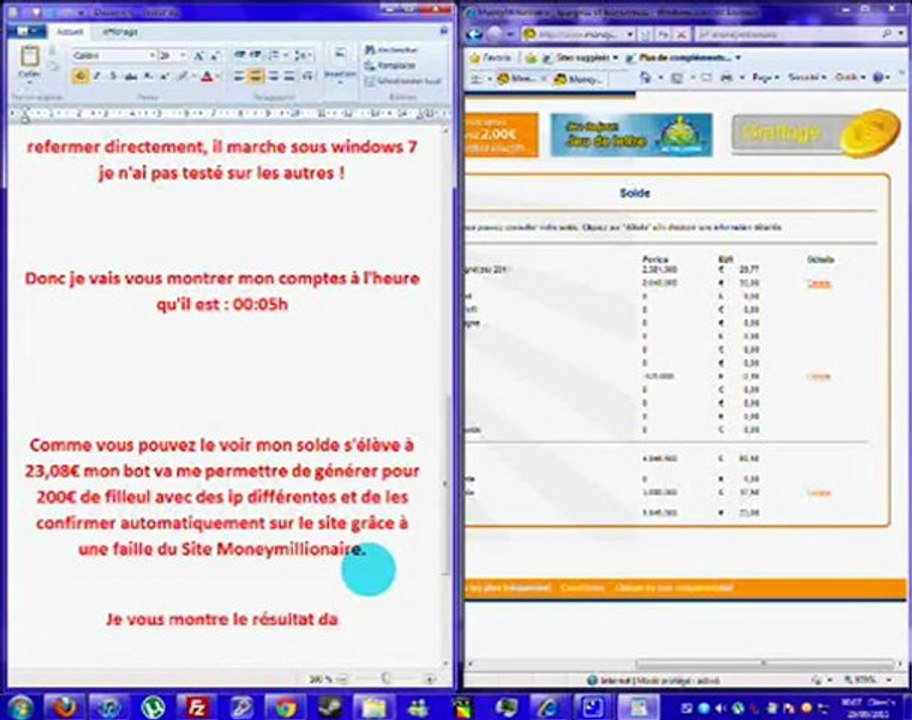Image resolution: width=912 pixels, height=720 pixels.
Task: Switch to the Affichage ribbon tab
Action: [120, 31]
